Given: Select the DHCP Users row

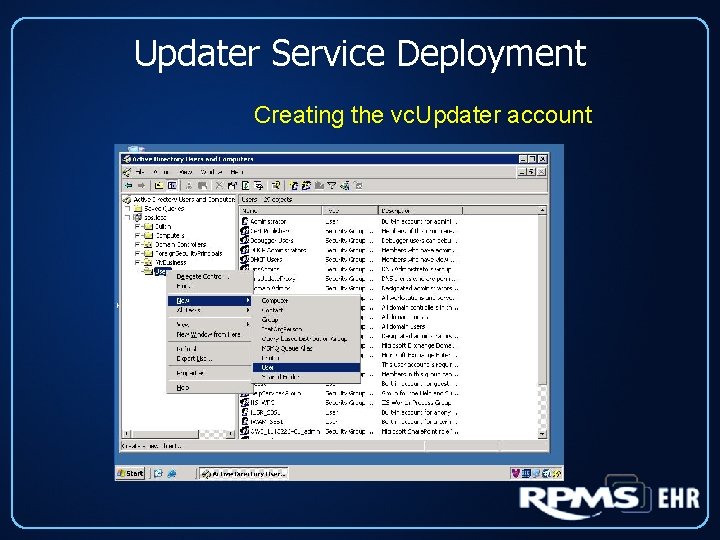Looking at the screenshot, I should (350, 259).
